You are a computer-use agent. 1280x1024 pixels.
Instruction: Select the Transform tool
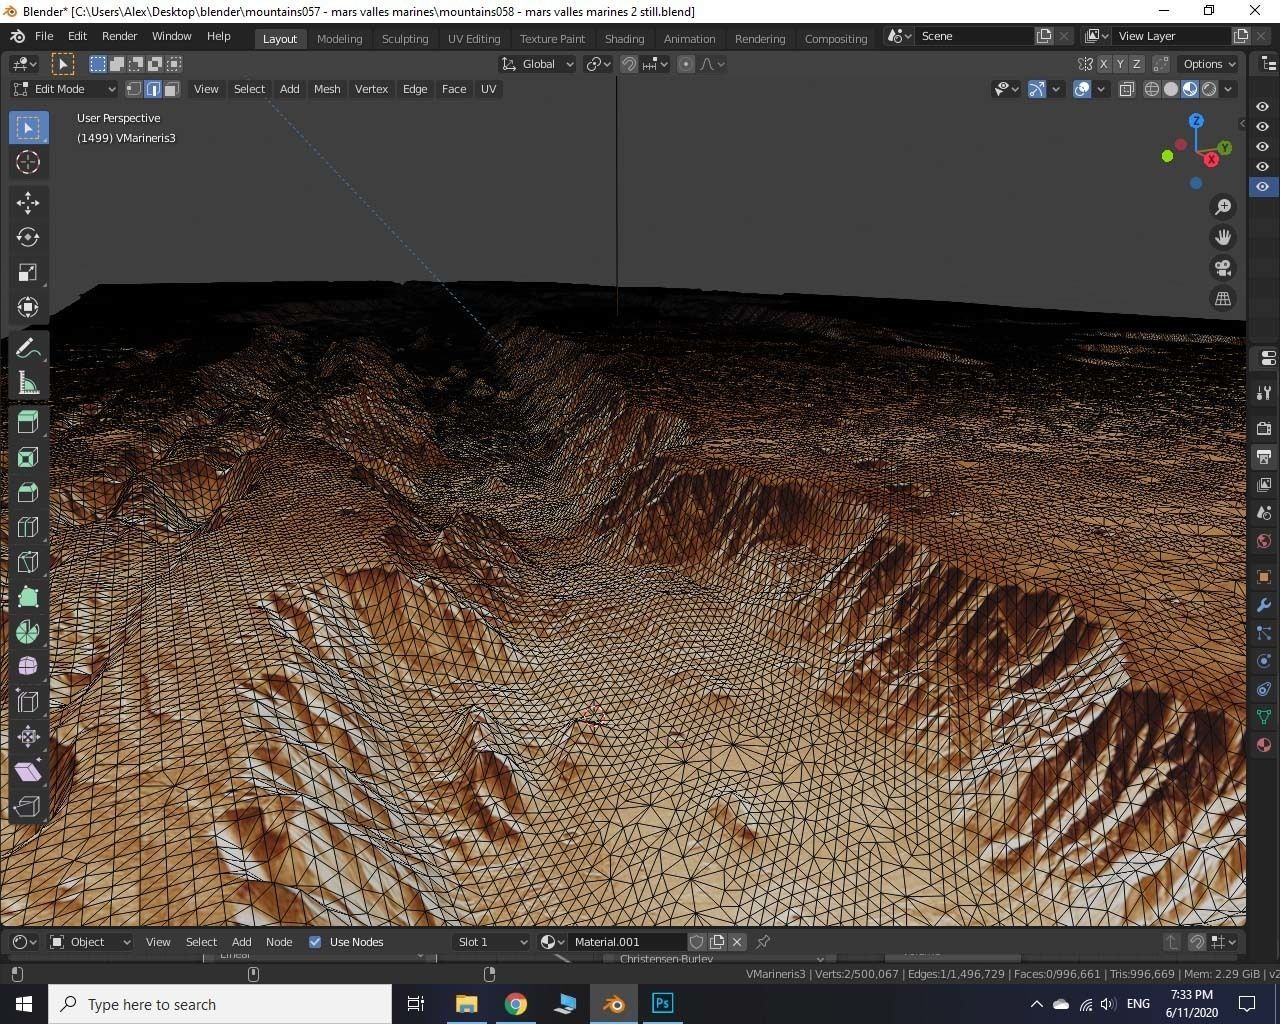point(28,308)
